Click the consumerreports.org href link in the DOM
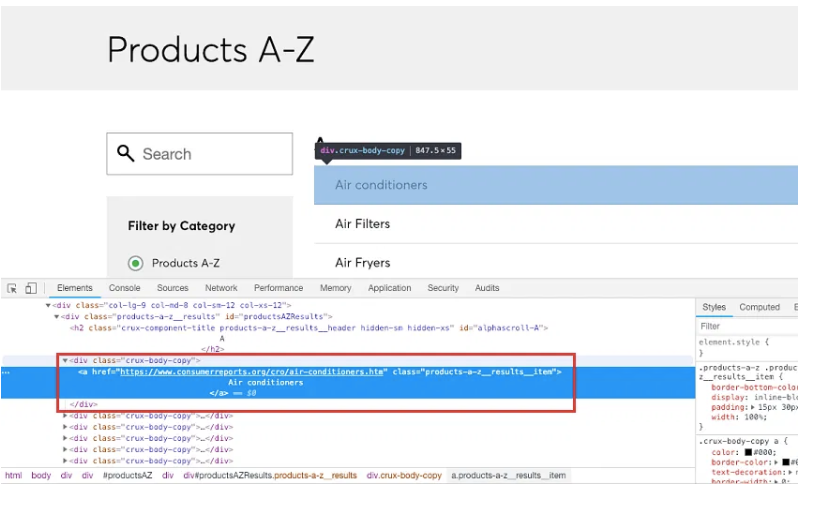Image resolution: width=814 pixels, height=509 pixels. 251,372
